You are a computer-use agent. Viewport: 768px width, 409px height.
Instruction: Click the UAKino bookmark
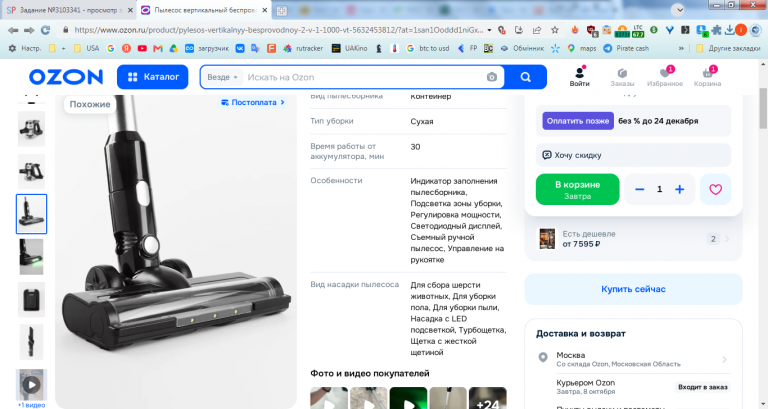350,48
